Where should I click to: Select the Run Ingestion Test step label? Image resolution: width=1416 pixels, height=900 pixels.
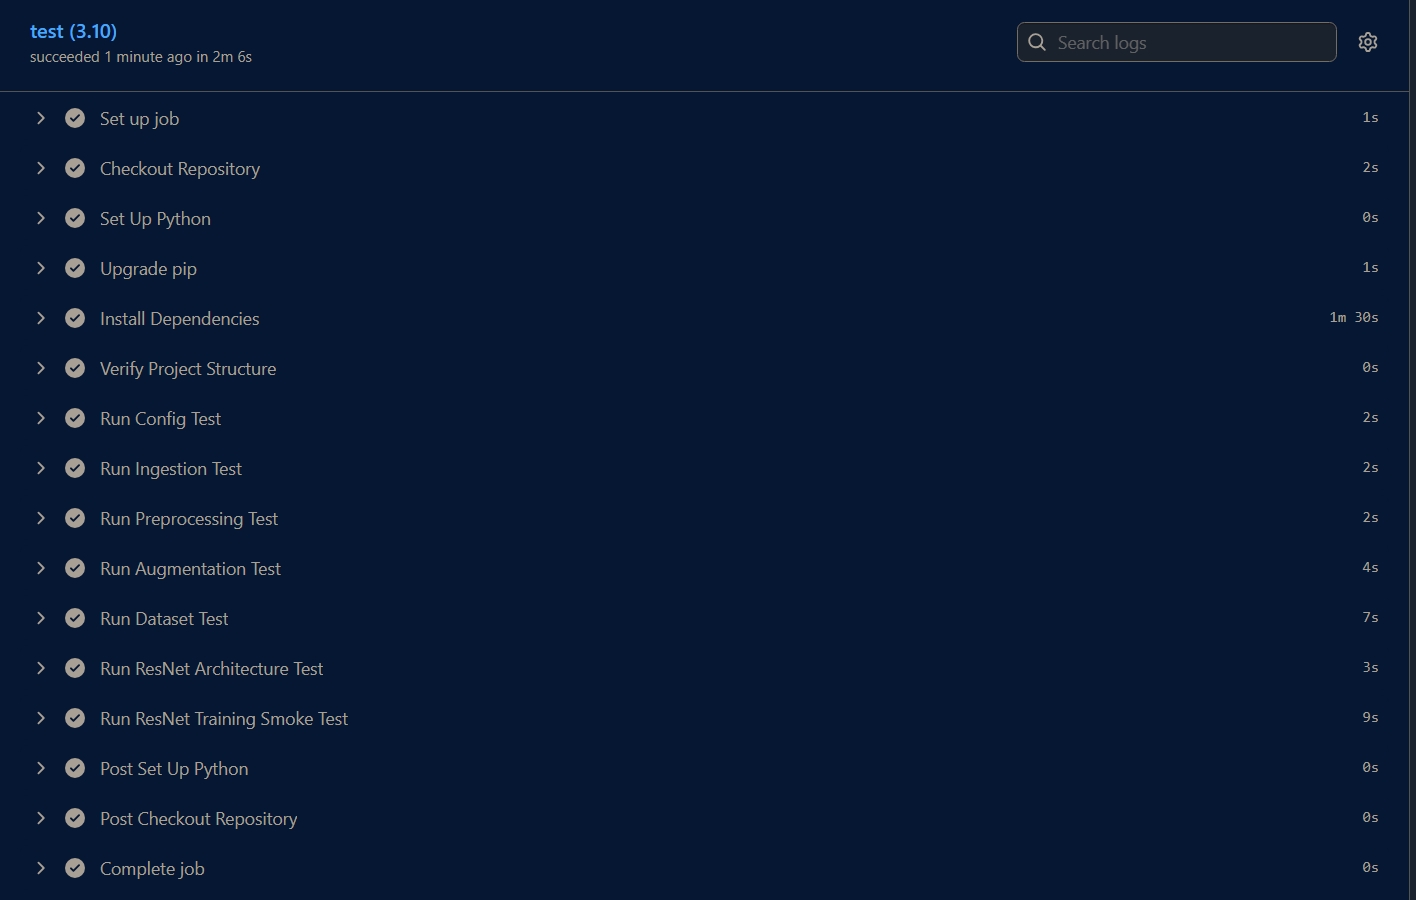(x=171, y=469)
